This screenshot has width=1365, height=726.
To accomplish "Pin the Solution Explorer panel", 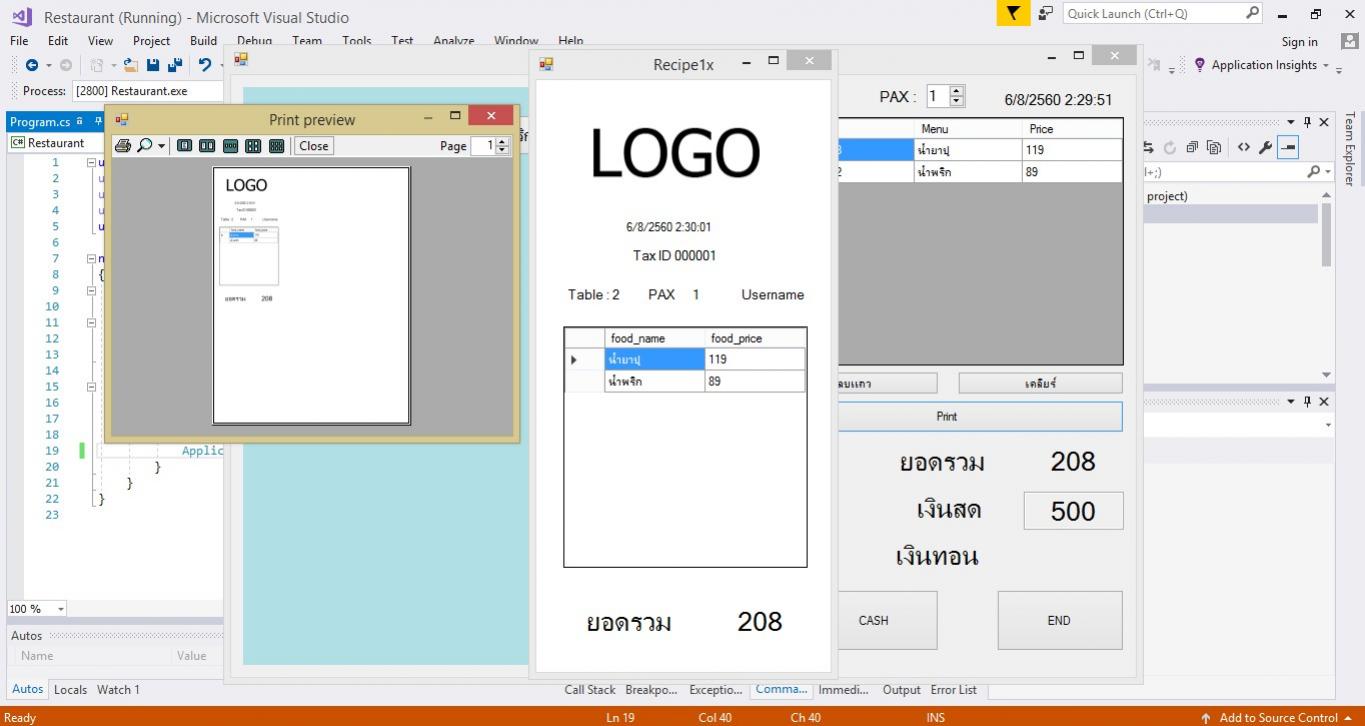I will 1307,122.
